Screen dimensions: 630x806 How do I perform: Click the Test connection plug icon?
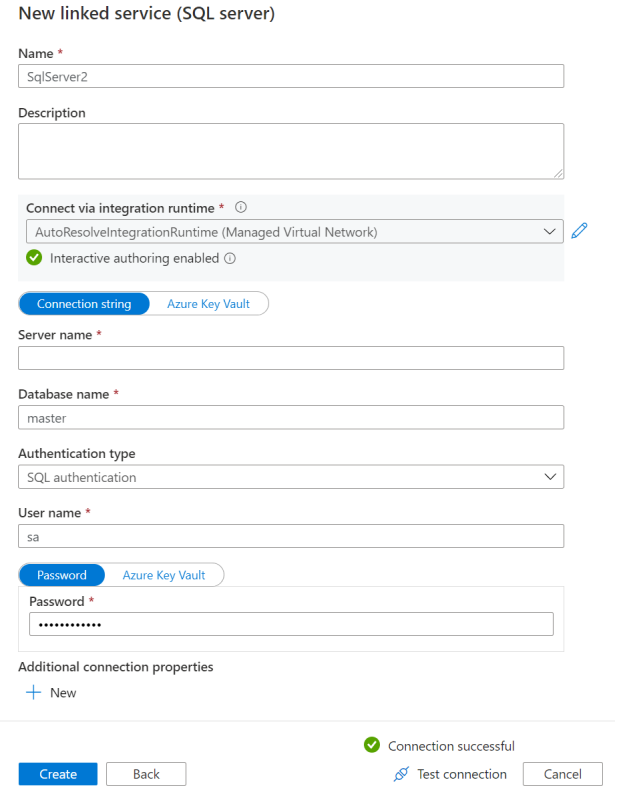point(401,774)
